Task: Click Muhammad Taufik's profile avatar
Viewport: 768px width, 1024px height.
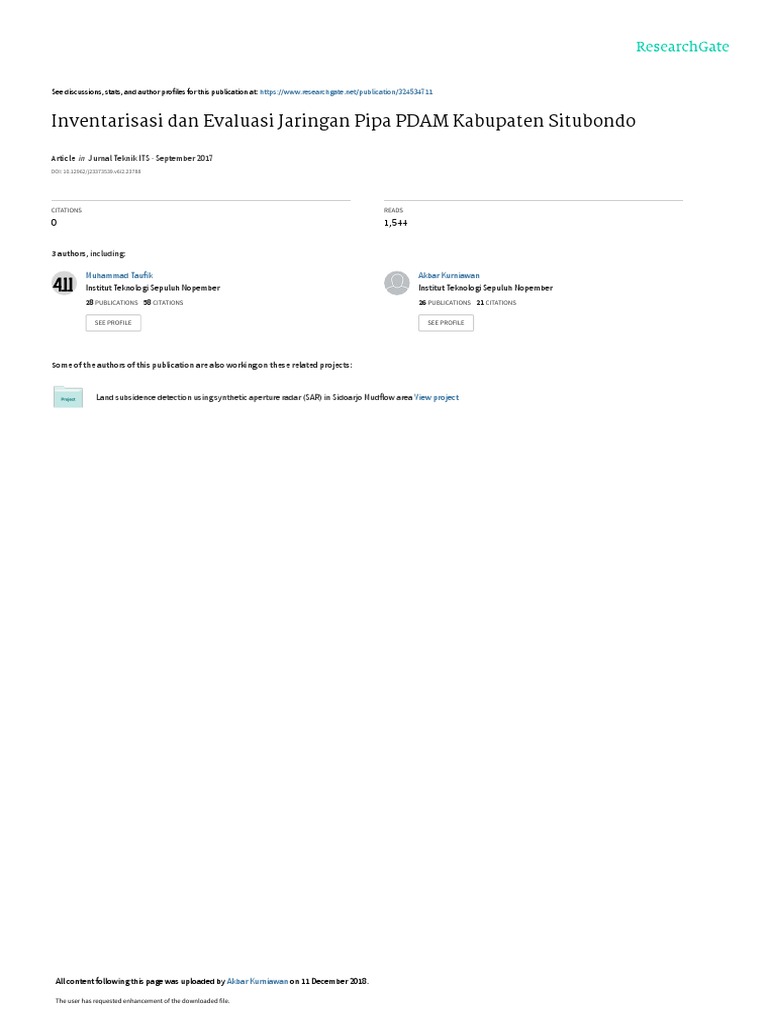Action: pyautogui.click(x=64, y=283)
